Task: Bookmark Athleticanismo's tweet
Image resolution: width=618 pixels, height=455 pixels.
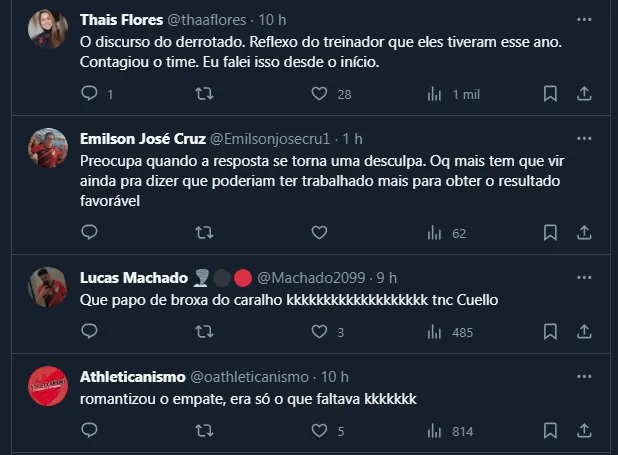Action: tap(550, 431)
